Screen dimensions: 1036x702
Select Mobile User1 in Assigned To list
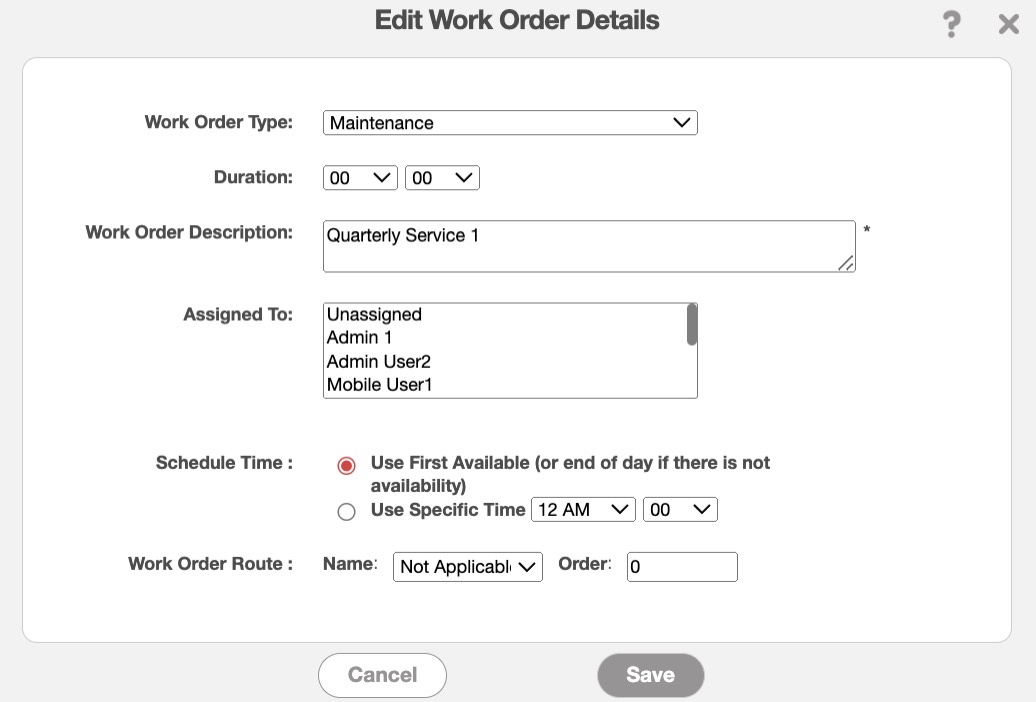[x=379, y=384]
